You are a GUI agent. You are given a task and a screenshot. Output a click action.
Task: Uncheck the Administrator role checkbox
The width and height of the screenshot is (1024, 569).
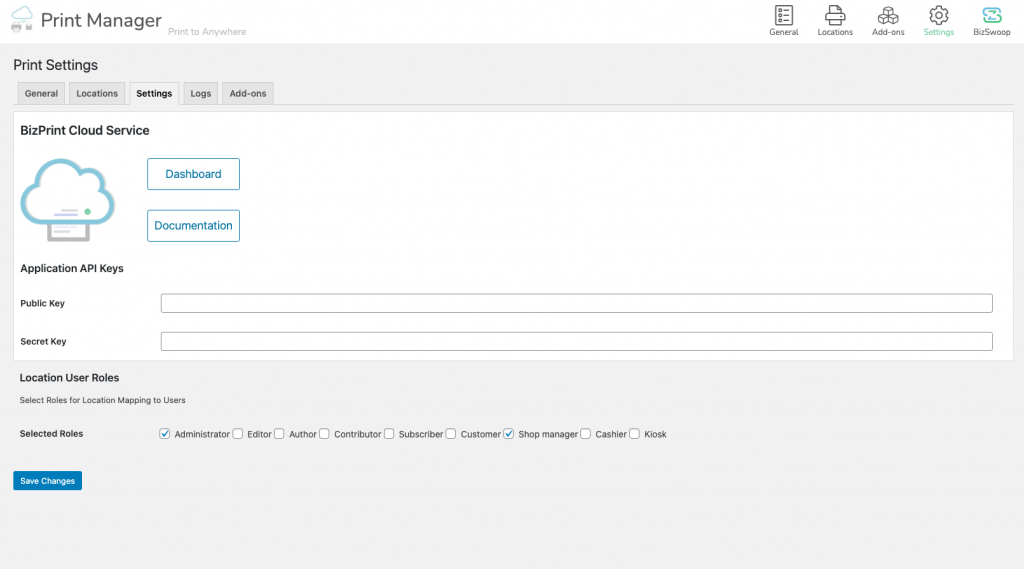click(x=165, y=434)
